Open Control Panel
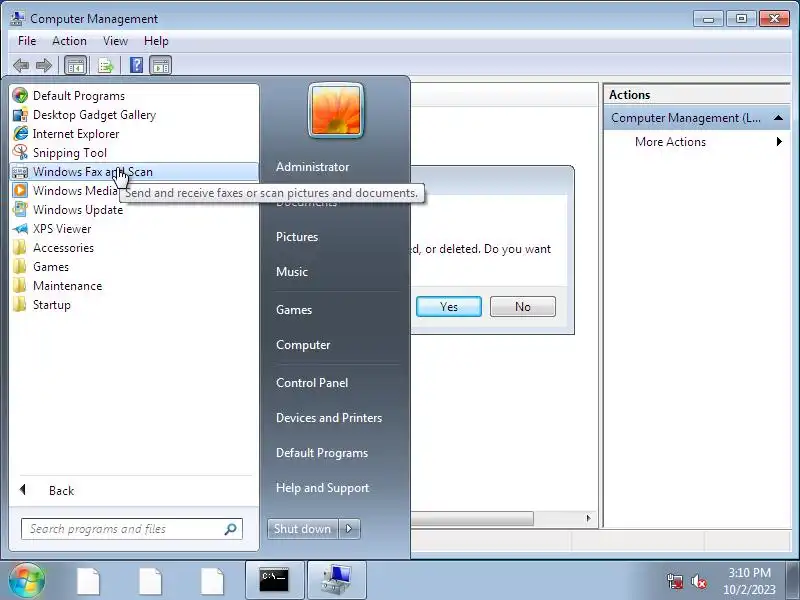The width and height of the screenshot is (800, 600). click(x=312, y=383)
